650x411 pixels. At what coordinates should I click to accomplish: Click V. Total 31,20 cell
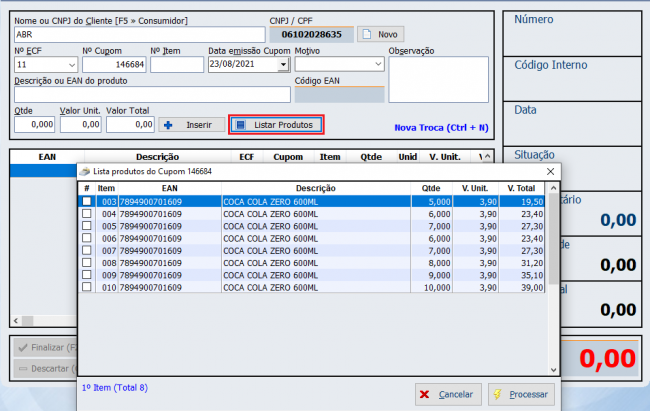(521, 263)
